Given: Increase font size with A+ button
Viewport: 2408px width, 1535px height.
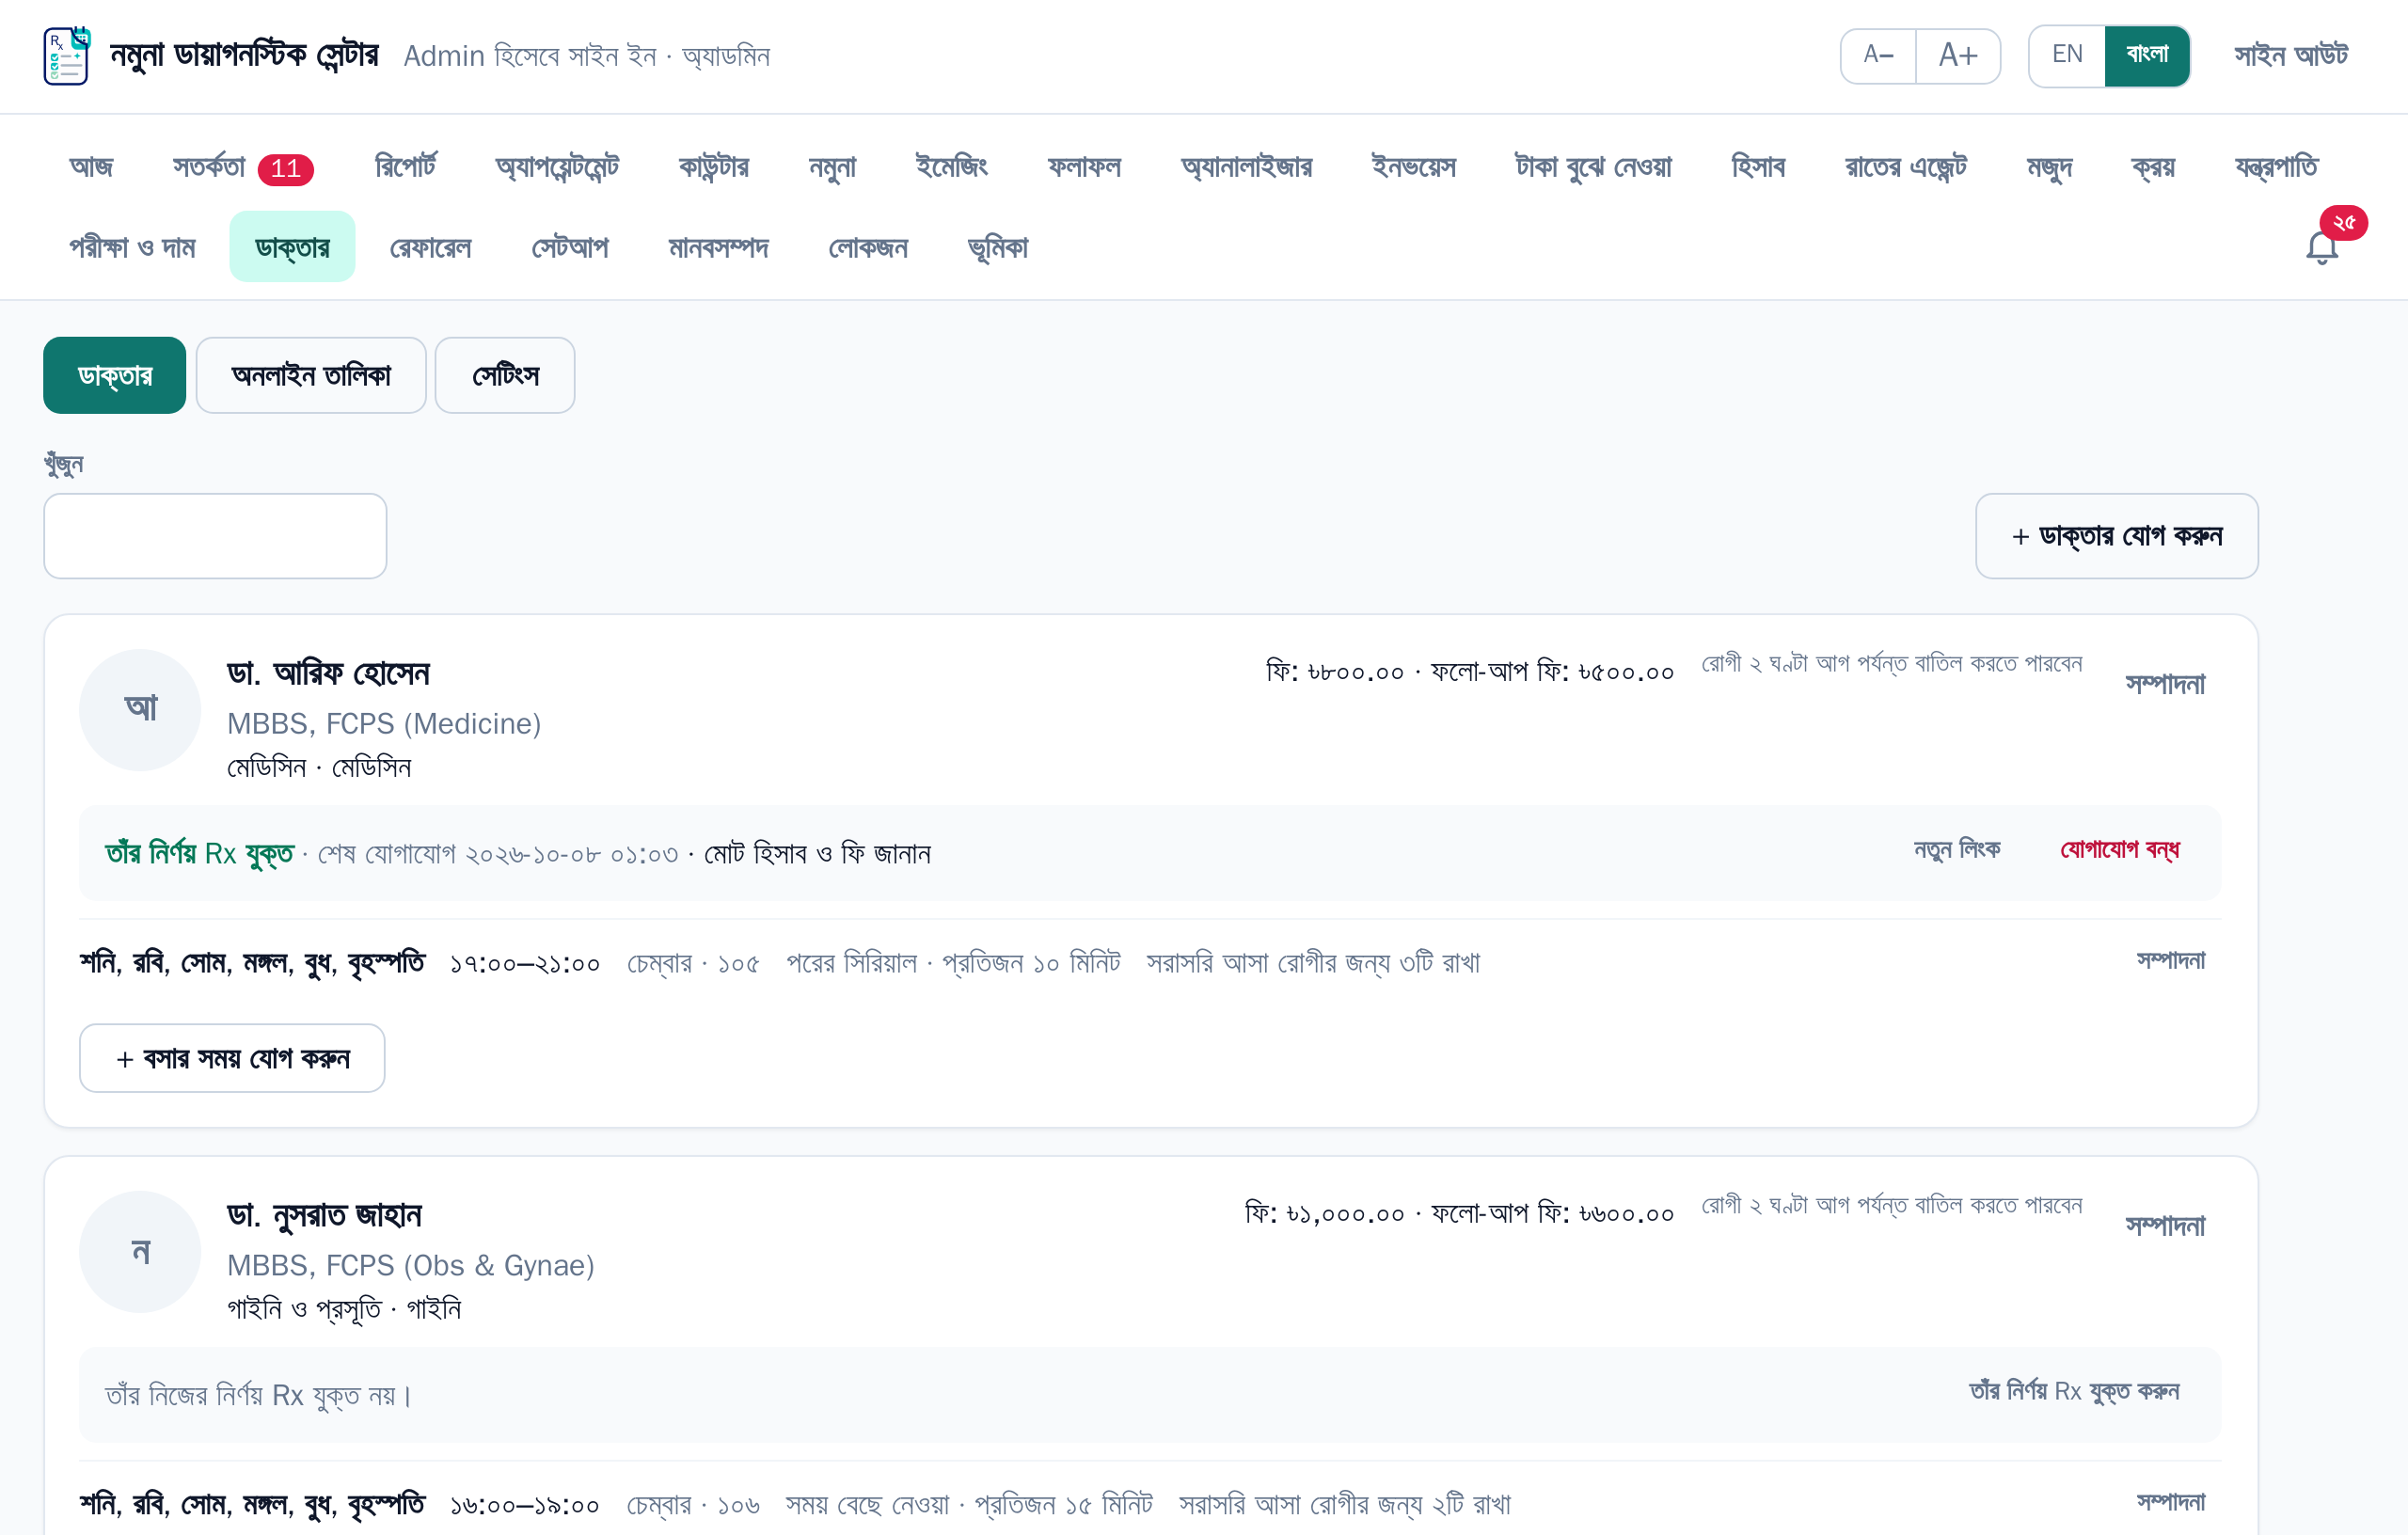Looking at the screenshot, I should (1958, 56).
